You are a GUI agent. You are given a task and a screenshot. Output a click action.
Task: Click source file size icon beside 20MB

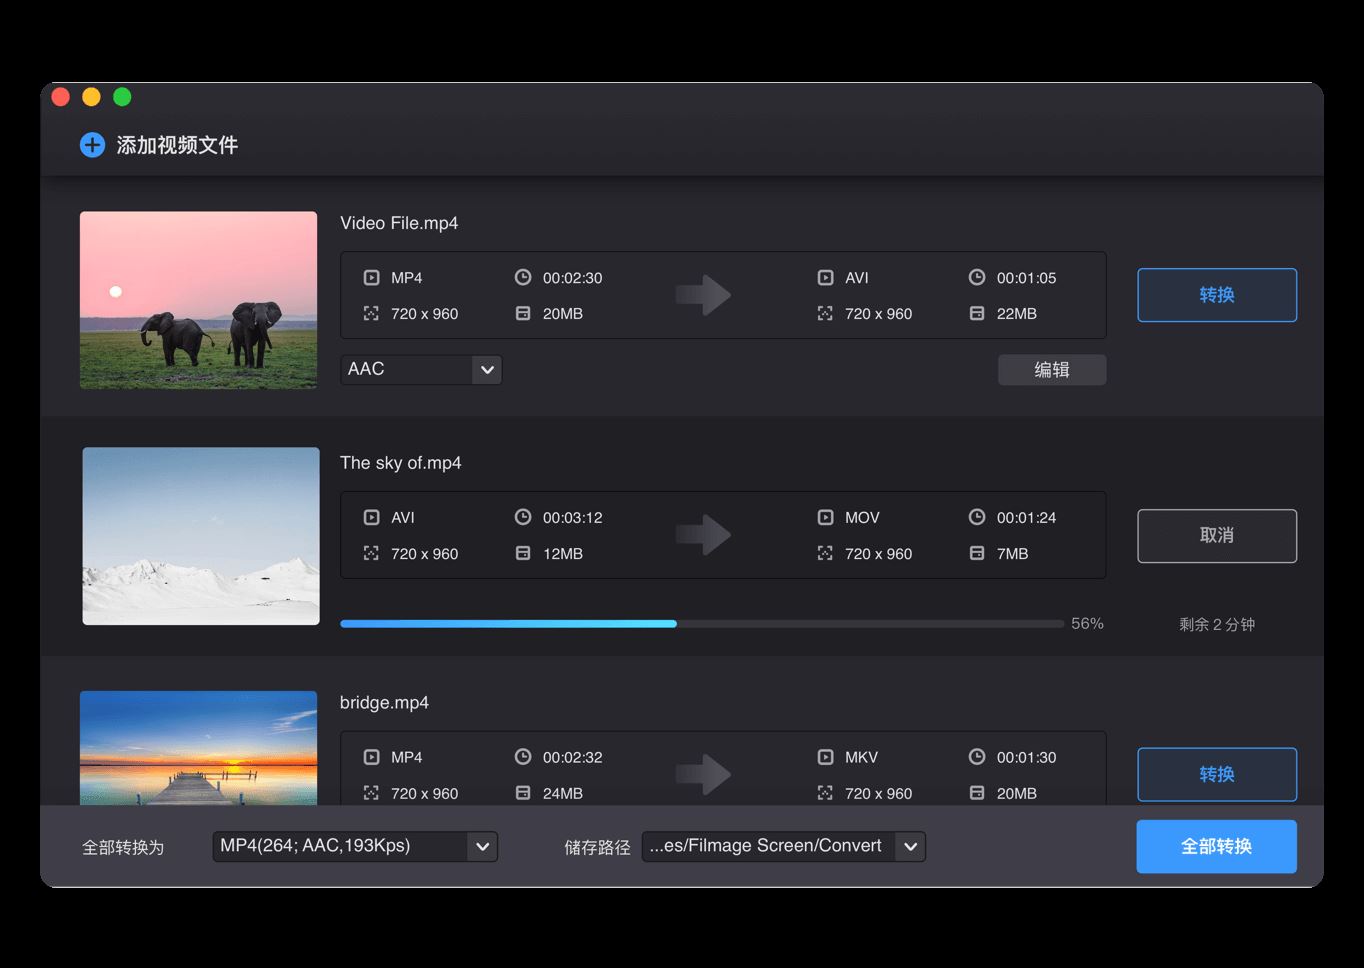[x=523, y=314]
